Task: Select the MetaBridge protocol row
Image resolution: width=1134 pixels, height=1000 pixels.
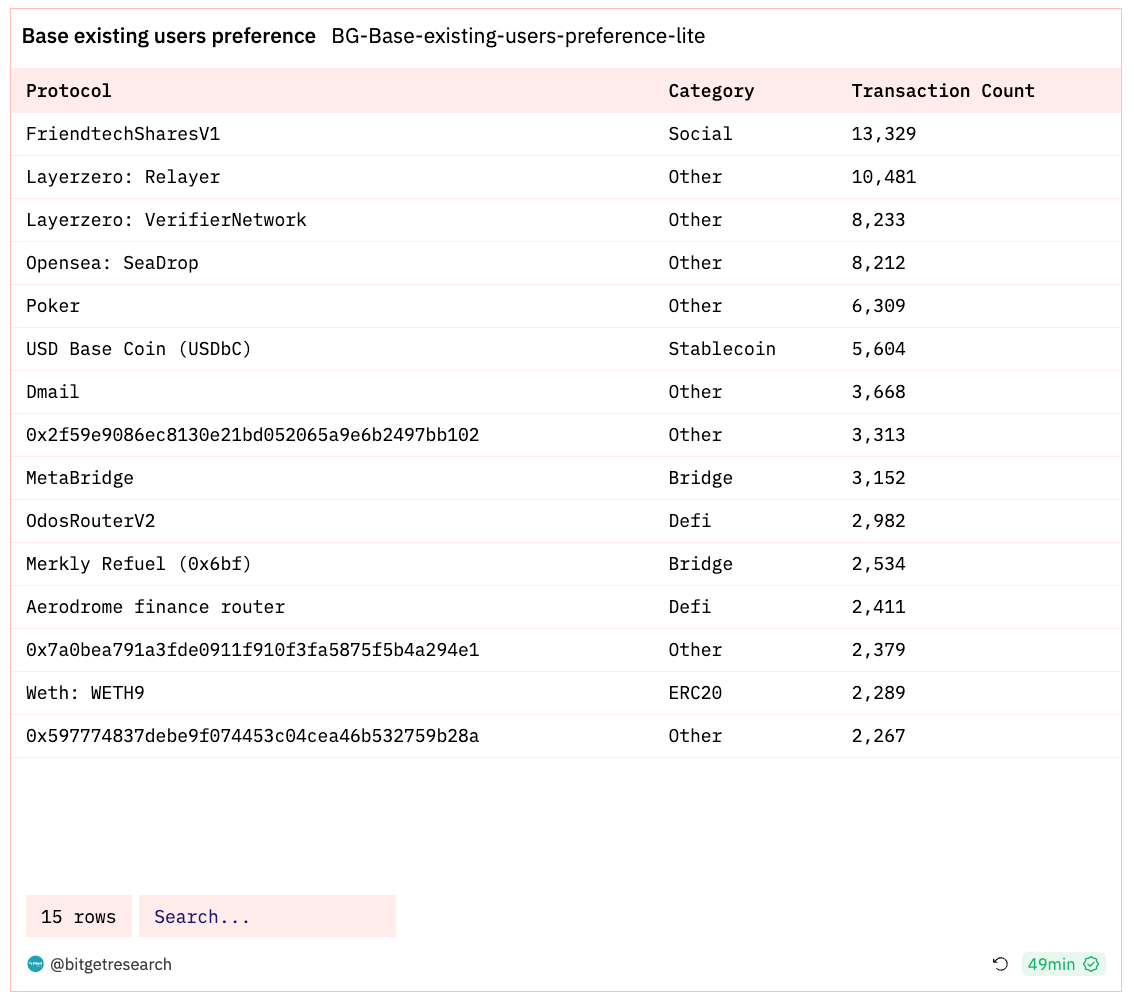Action: (x=80, y=478)
